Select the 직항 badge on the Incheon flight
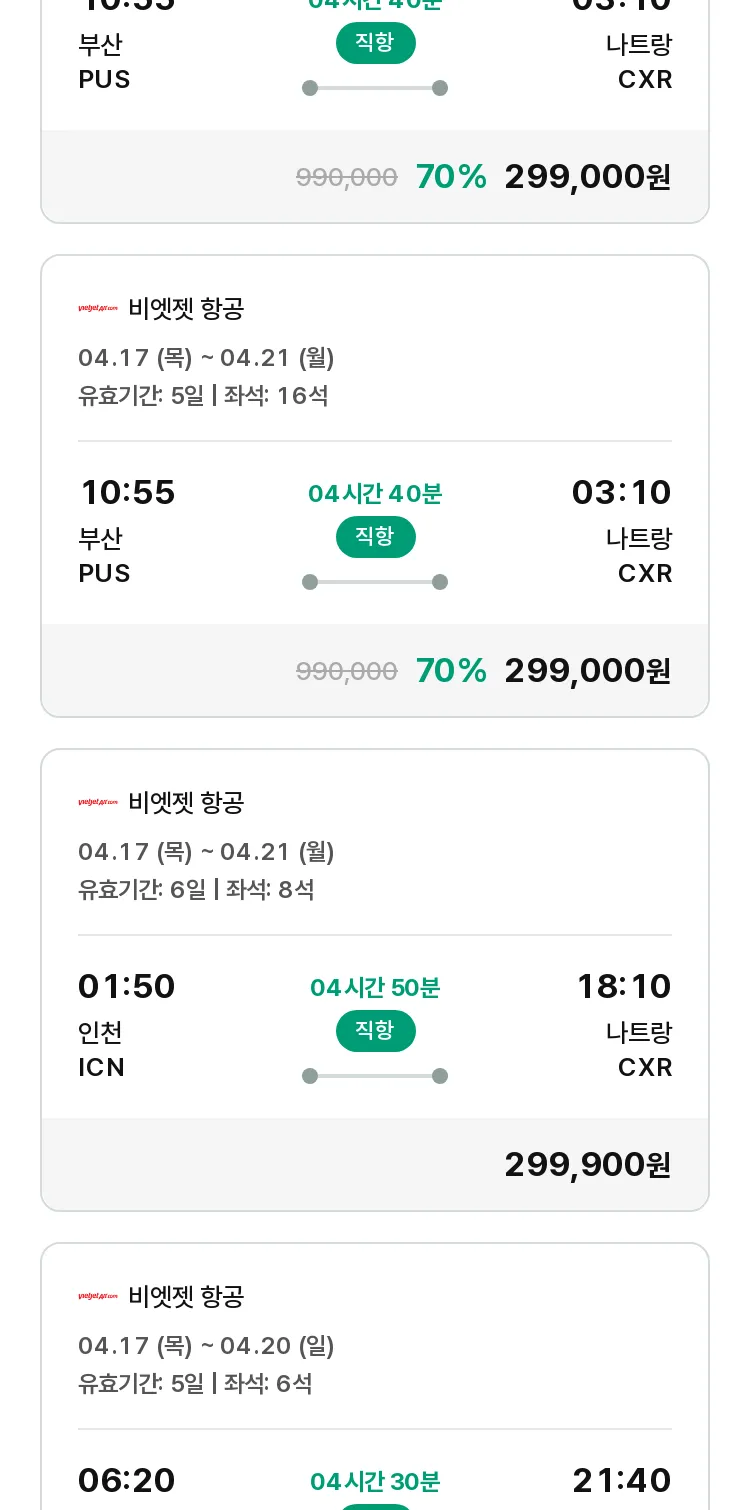Viewport: 750px width, 1510px height. pyautogui.click(x=375, y=1031)
